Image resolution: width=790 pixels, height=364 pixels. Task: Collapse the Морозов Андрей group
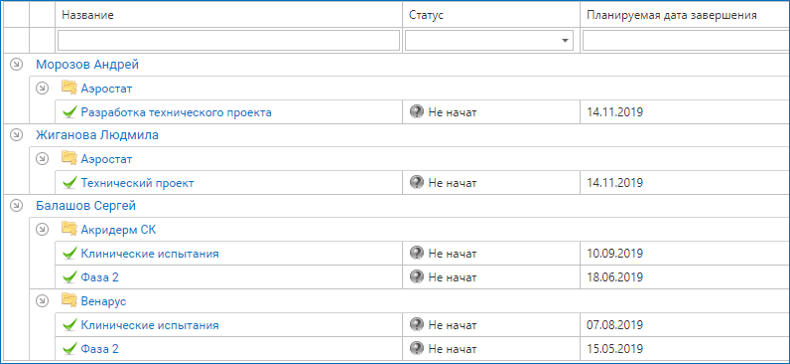(x=17, y=64)
